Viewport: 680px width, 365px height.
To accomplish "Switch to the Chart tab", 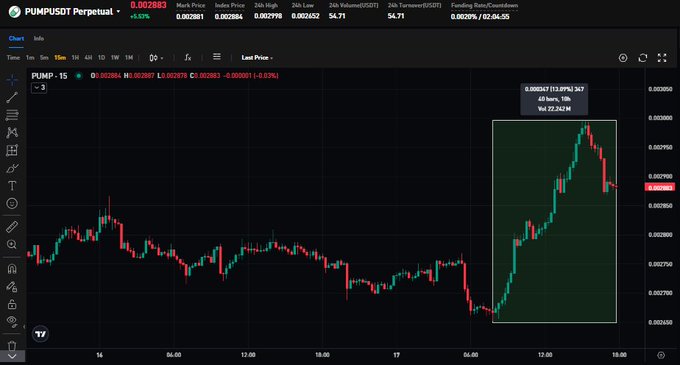I will tap(16, 38).
